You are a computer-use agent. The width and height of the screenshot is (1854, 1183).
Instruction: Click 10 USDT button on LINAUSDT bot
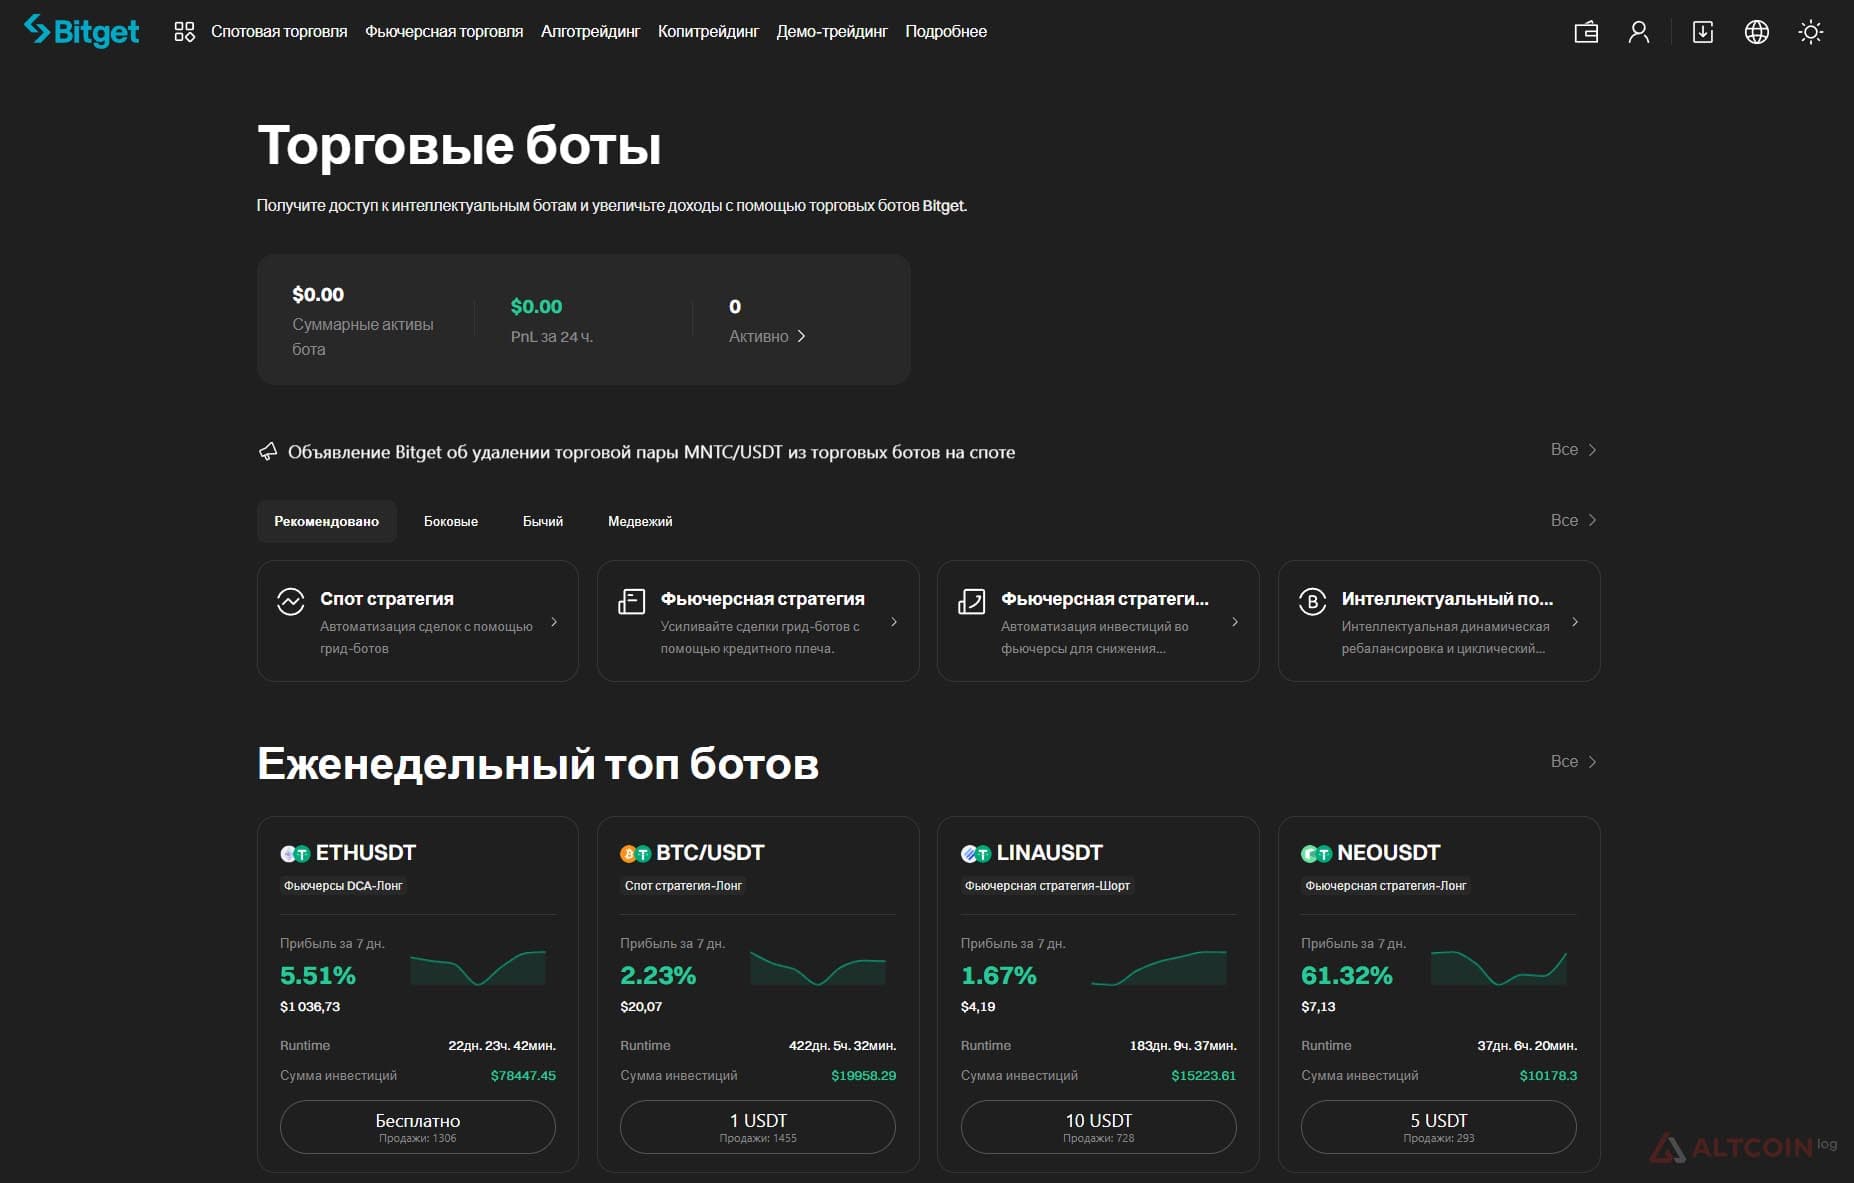click(x=1099, y=1127)
